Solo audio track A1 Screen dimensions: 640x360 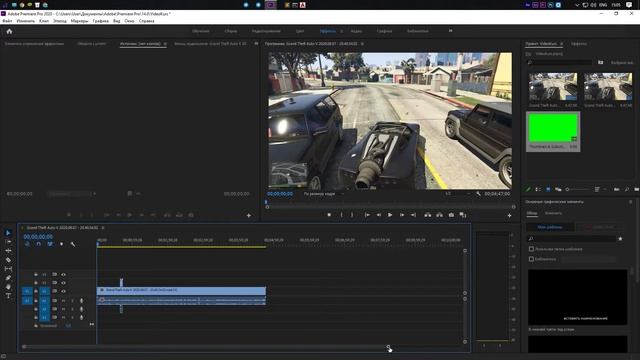click(72, 301)
